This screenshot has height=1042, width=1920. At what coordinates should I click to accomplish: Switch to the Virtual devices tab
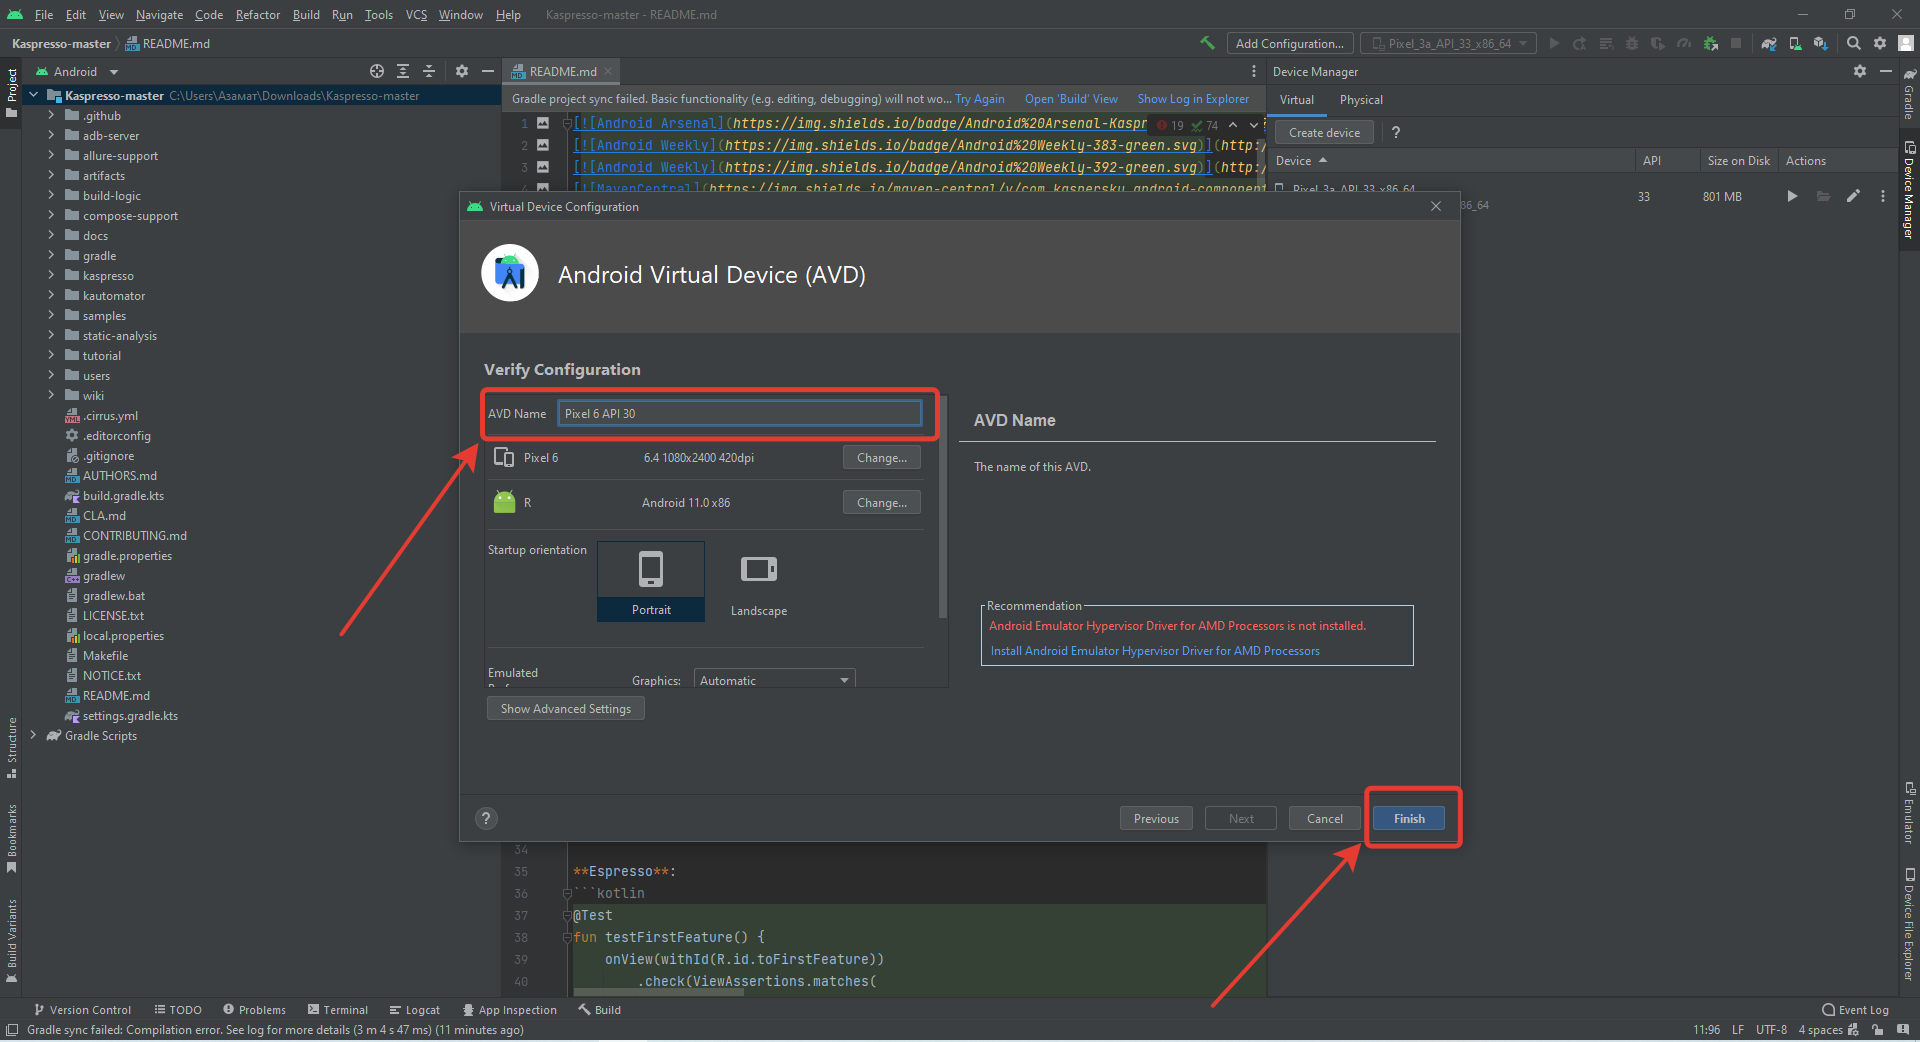click(x=1297, y=100)
